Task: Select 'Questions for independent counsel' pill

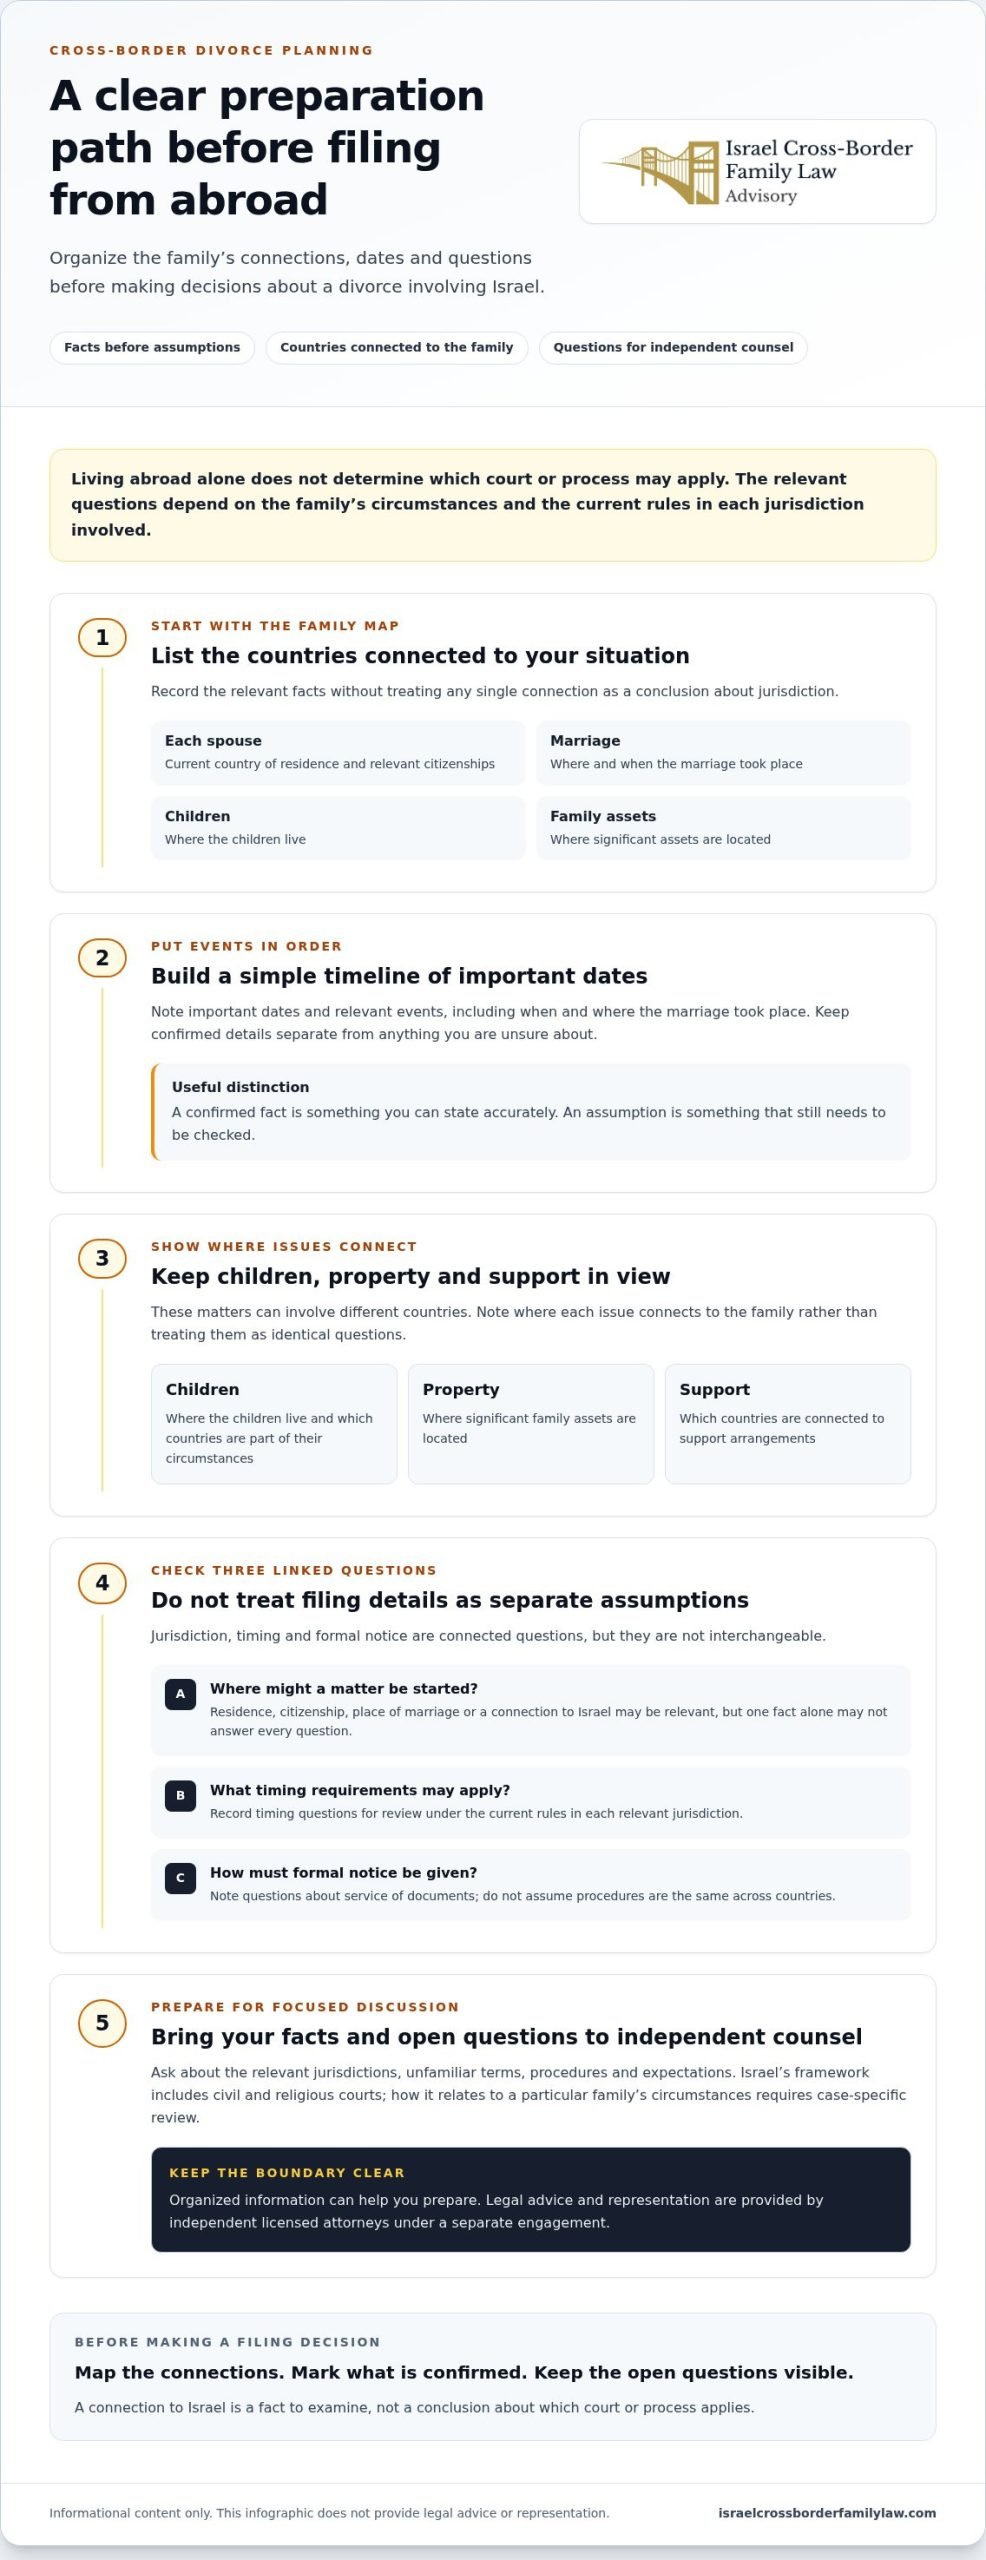Action: pyautogui.click(x=673, y=347)
